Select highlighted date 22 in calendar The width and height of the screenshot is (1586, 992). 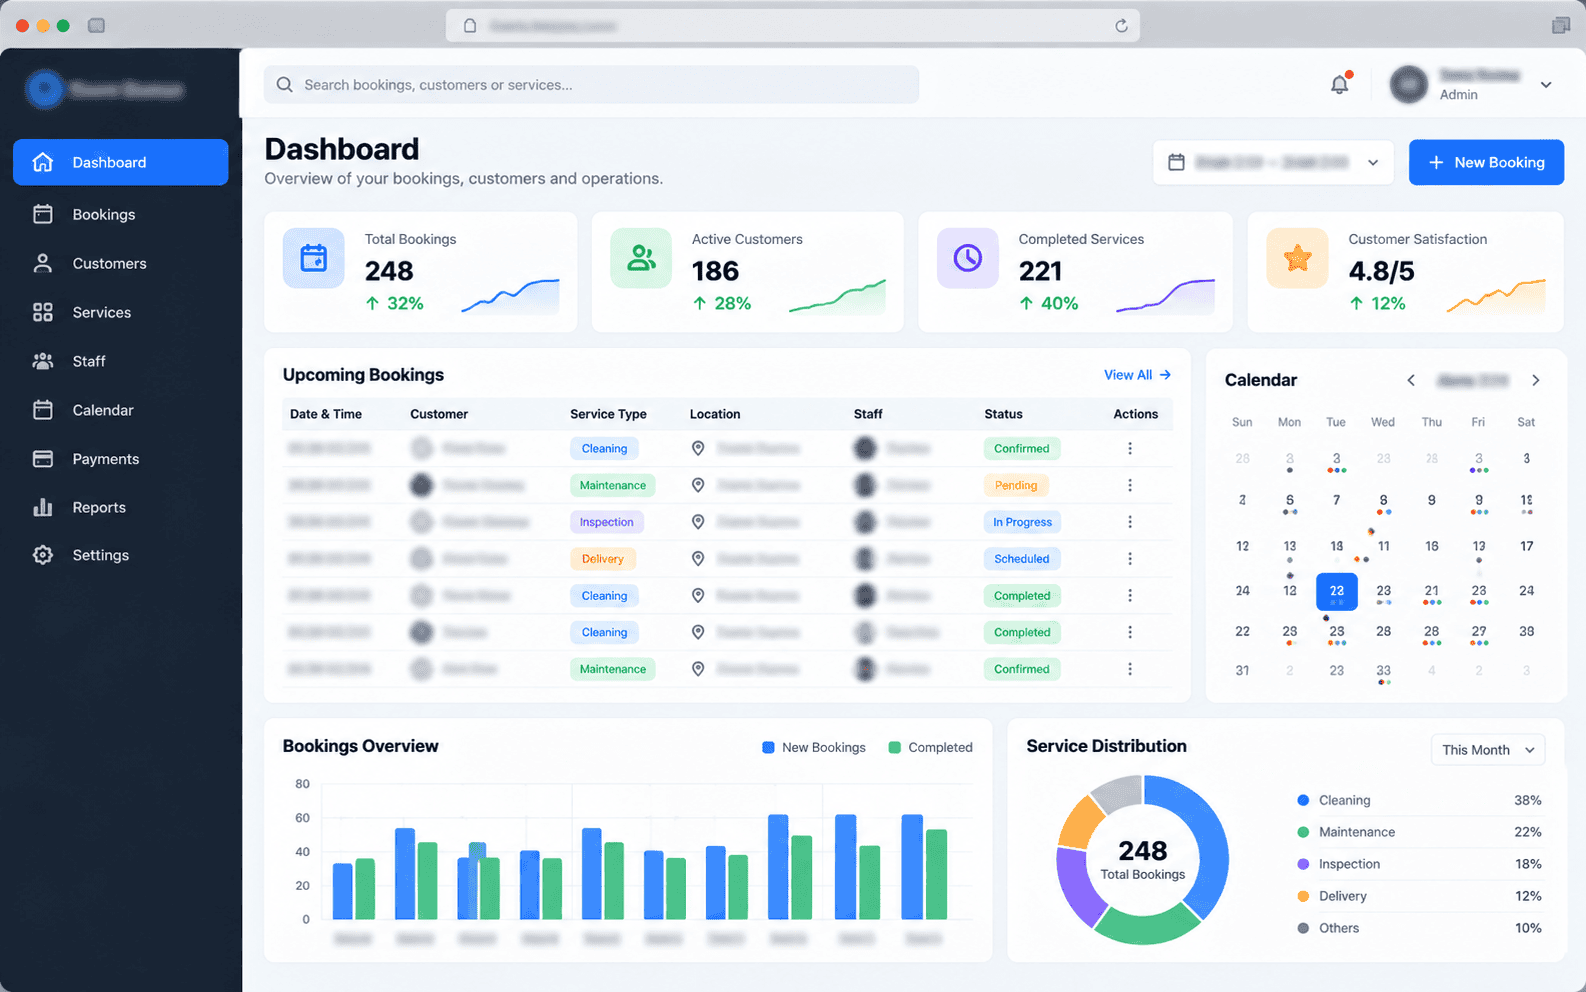click(x=1337, y=591)
